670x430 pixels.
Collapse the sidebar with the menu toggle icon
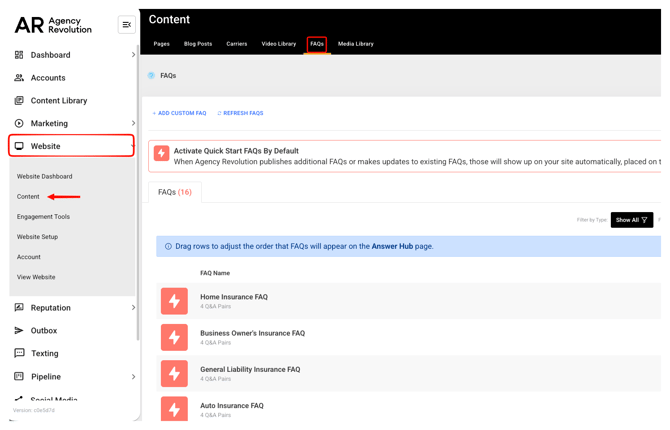[126, 25]
